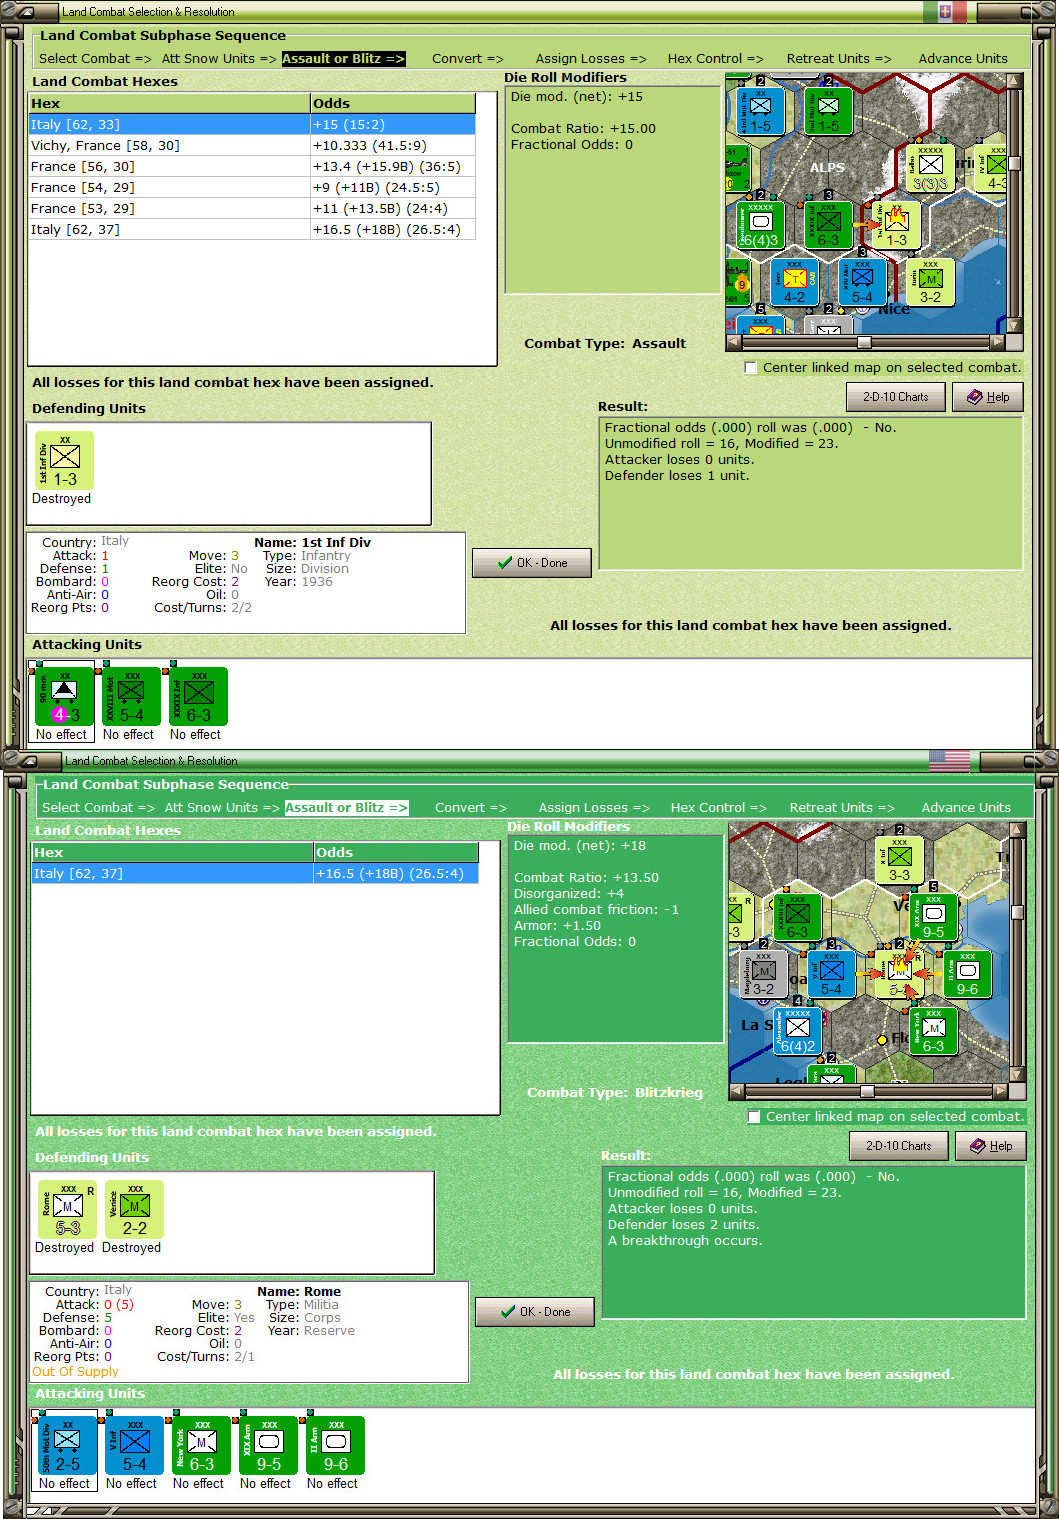Image resolution: width=1059 pixels, height=1519 pixels.
Task: Select Venice 2-2 militia defender counter
Action: 134,1209
